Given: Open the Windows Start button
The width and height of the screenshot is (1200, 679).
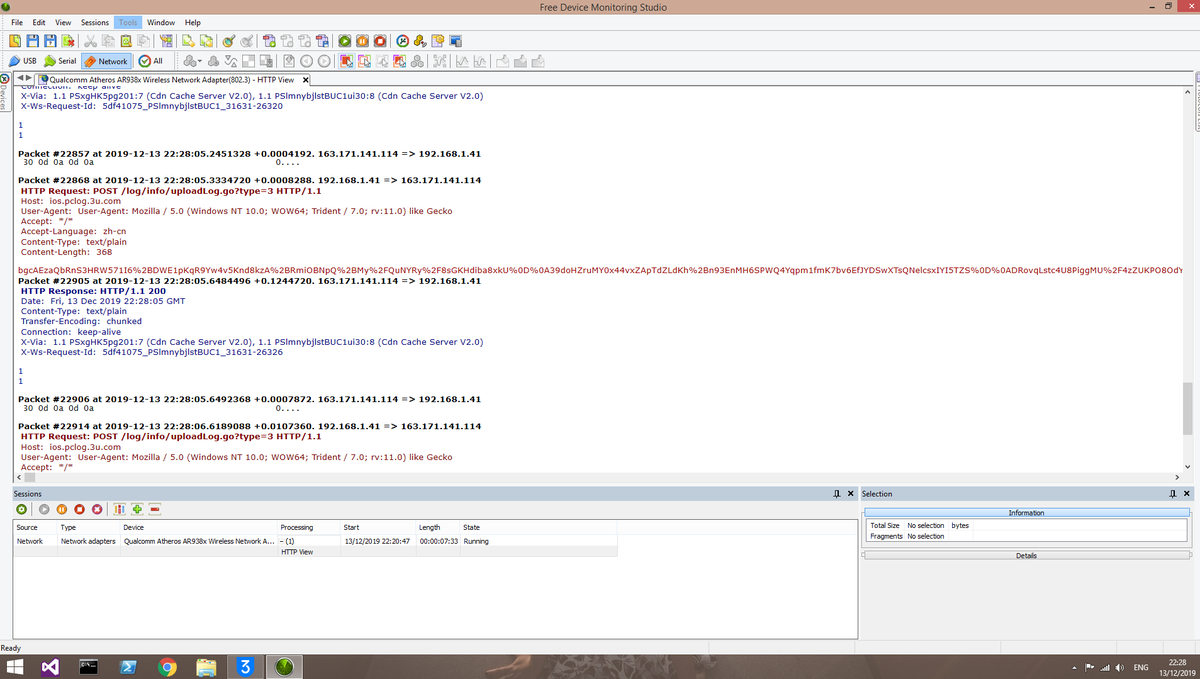Looking at the screenshot, I should click(x=17, y=667).
